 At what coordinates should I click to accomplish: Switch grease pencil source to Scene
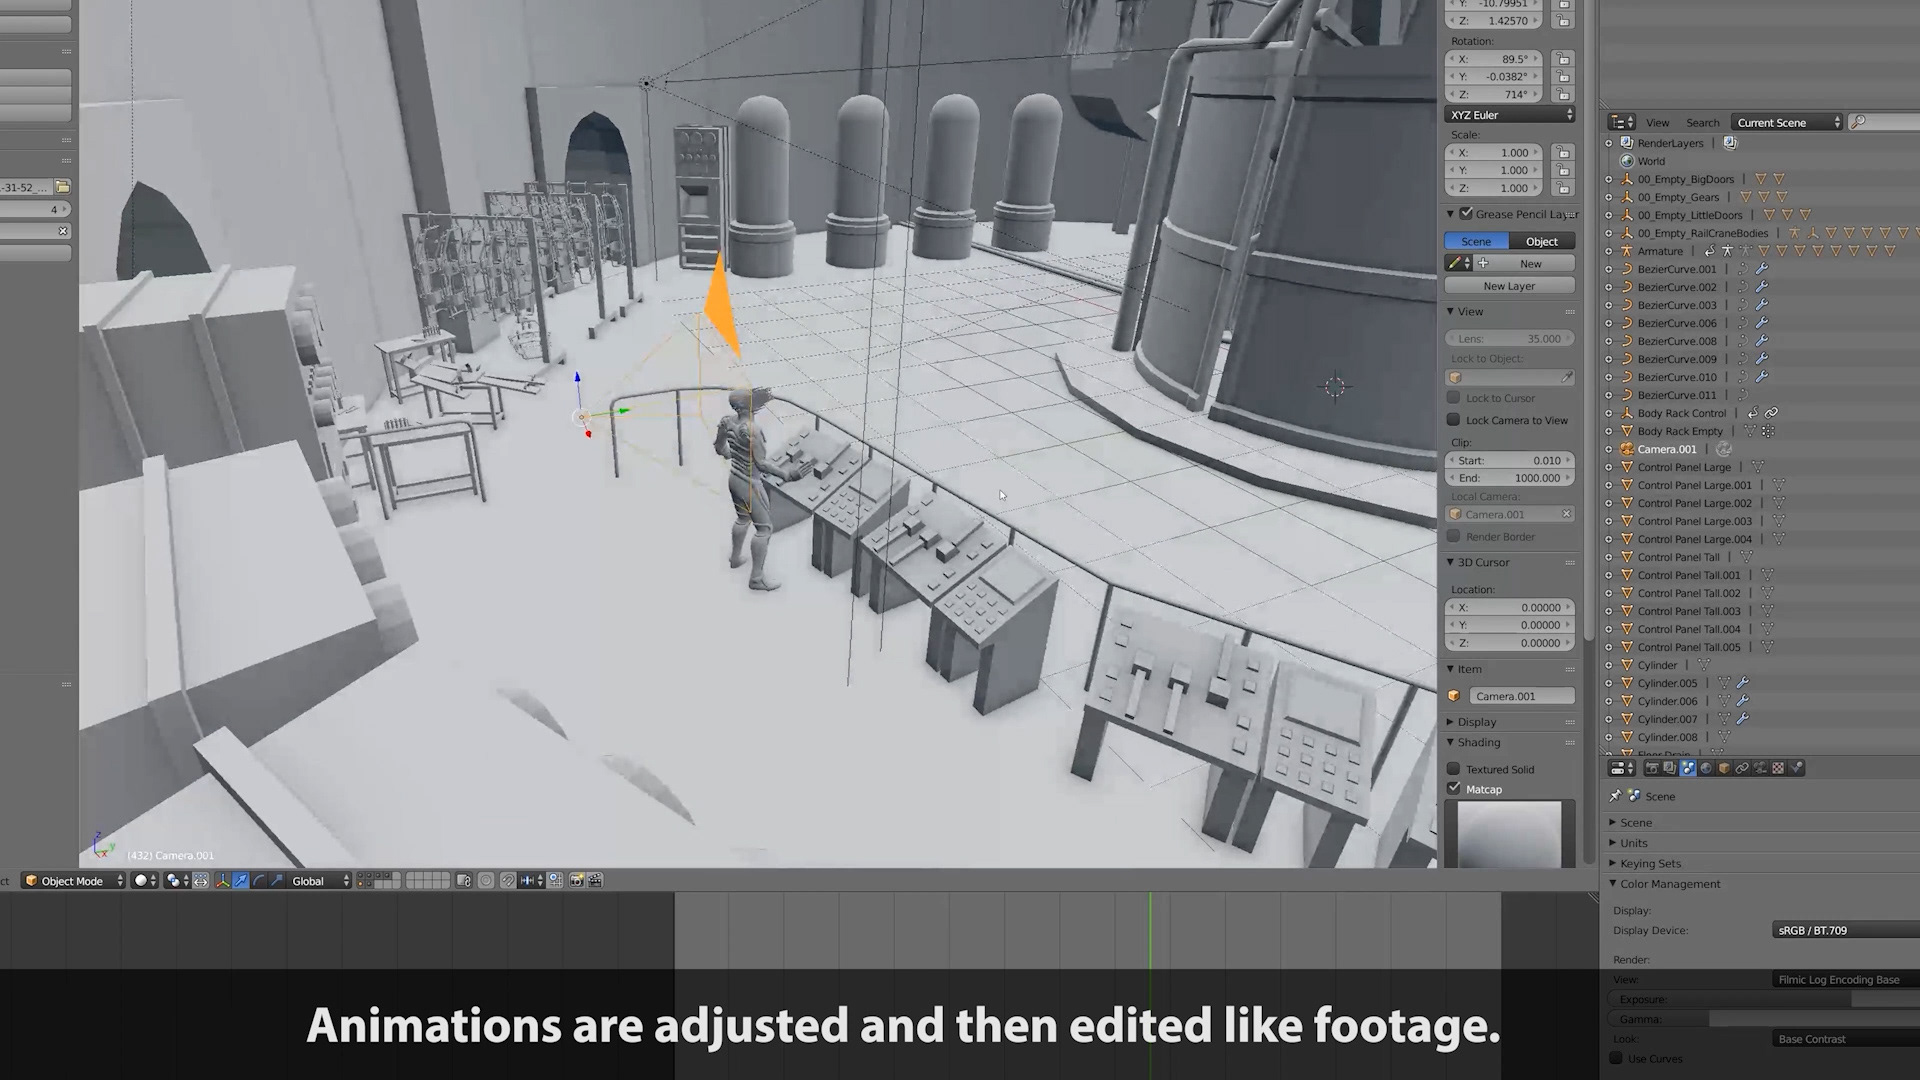[1476, 241]
